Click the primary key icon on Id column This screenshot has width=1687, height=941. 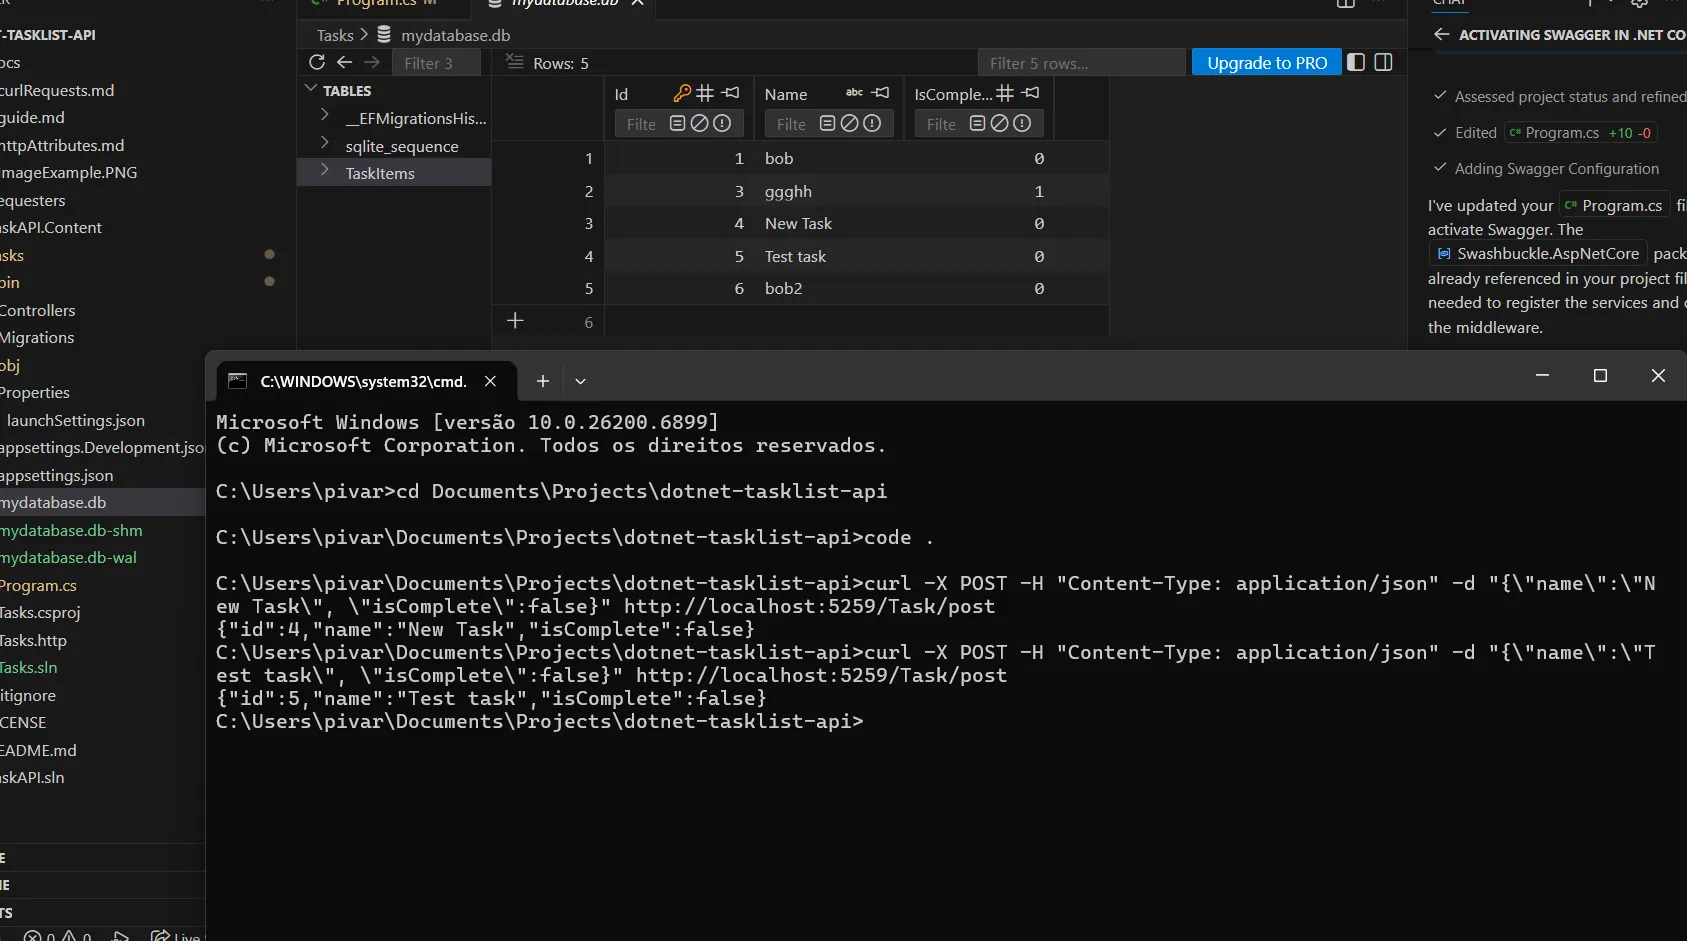[x=682, y=93]
